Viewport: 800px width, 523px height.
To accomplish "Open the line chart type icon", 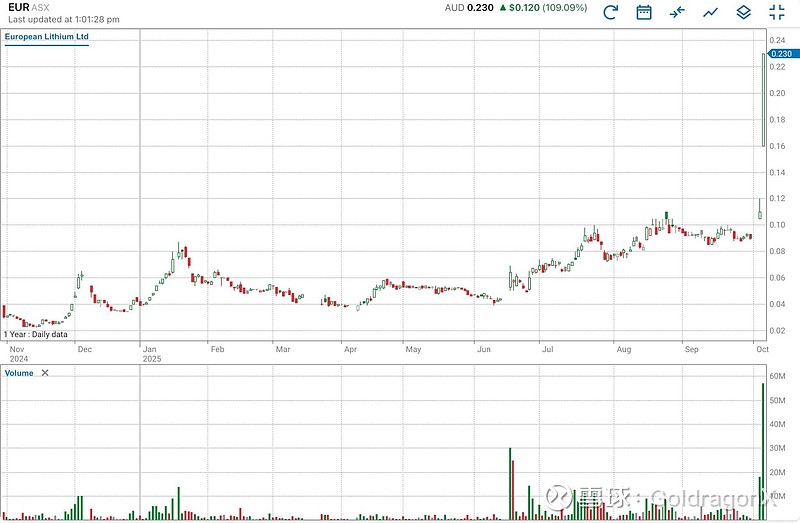I will 710,12.
